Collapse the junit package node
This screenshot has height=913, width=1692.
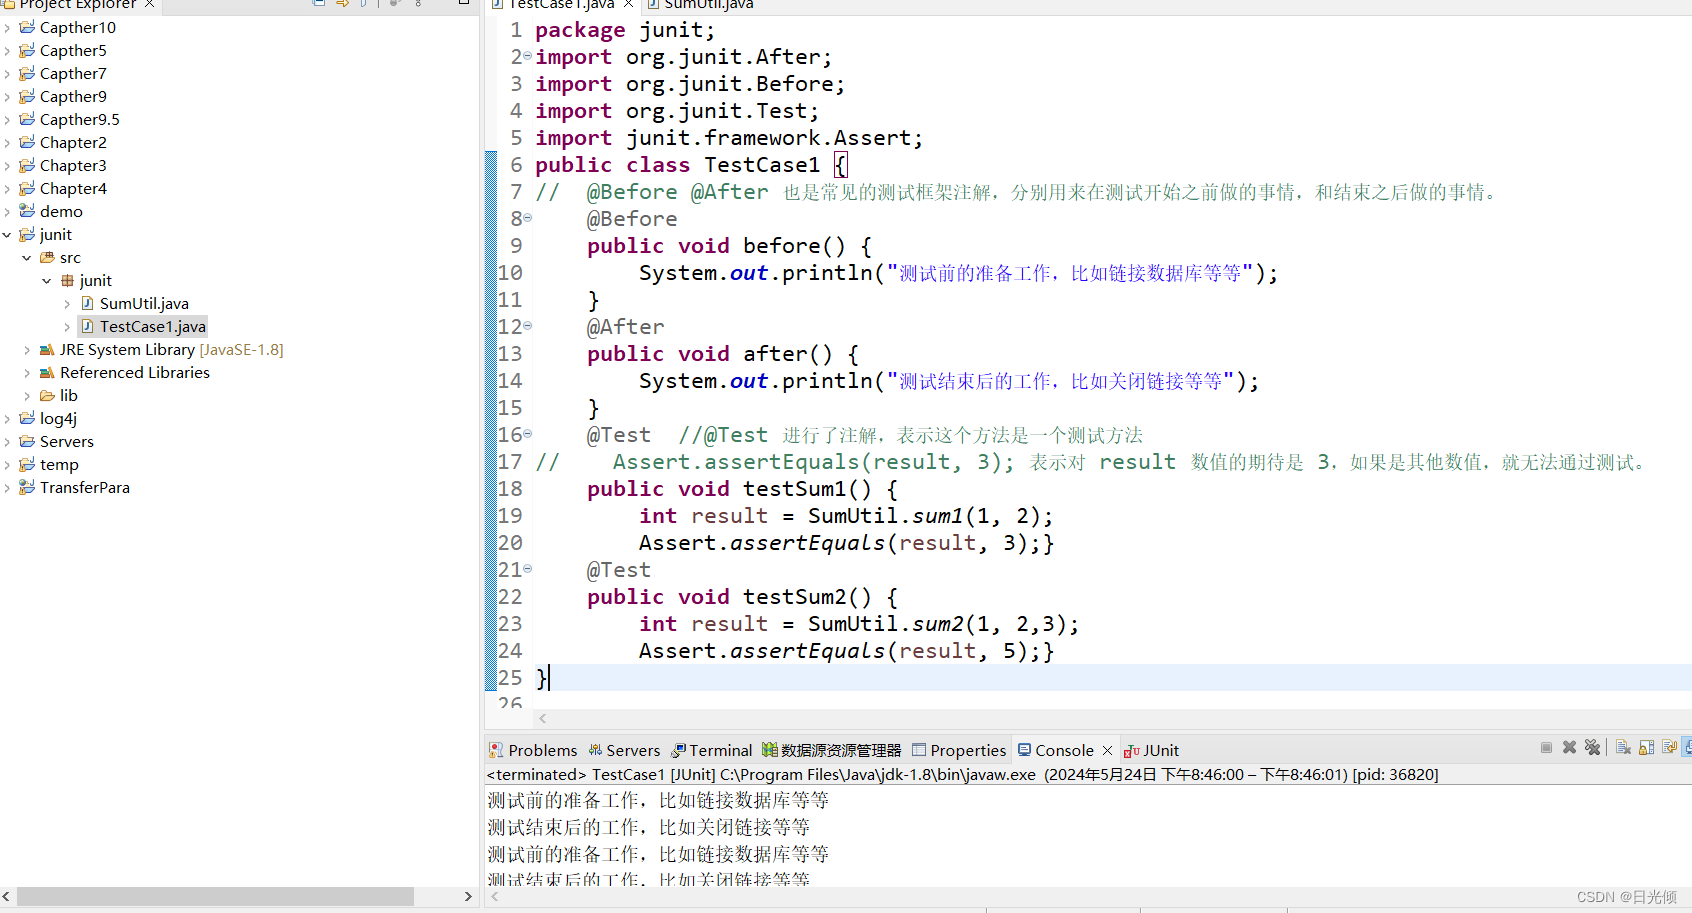(47, 281)
